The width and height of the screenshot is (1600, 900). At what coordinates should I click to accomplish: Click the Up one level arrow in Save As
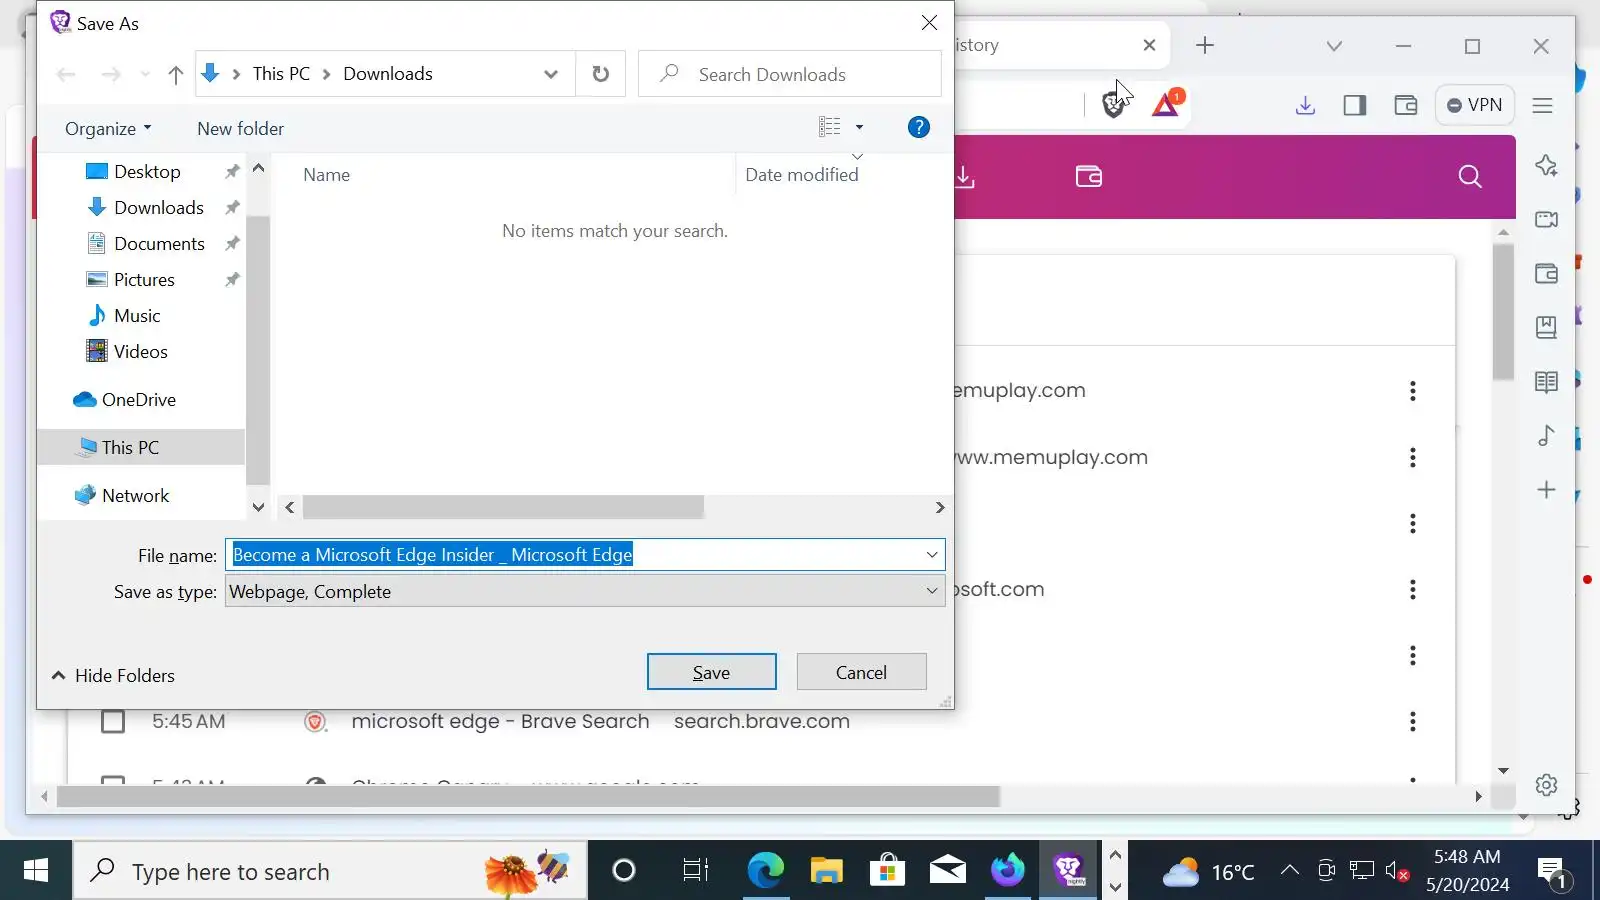[176, 75]
